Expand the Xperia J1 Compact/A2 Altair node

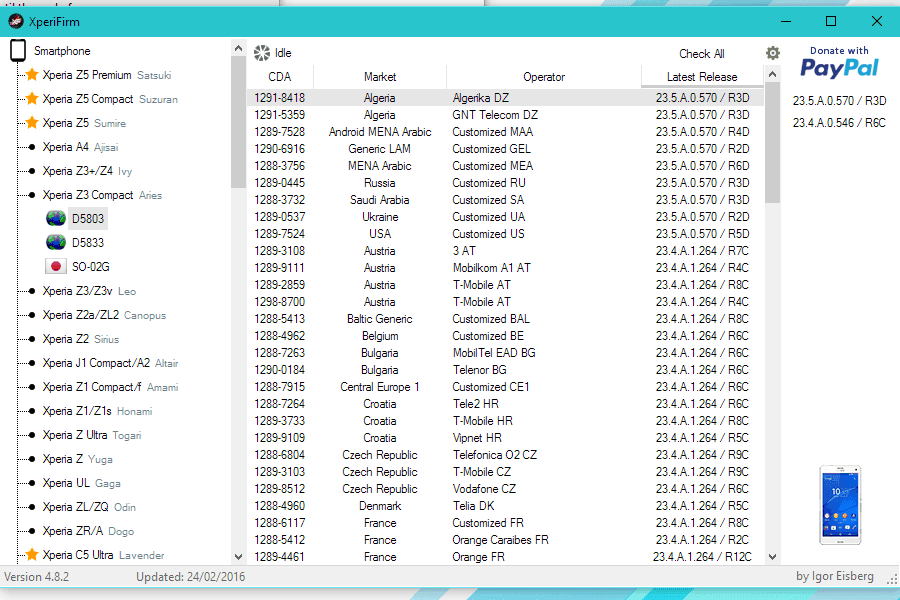click(32, 363)
